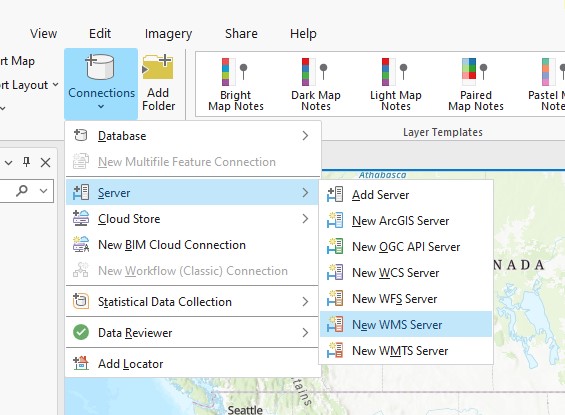
Task: Open the Cloud Store submenu
Action: [x=193, y=219]
